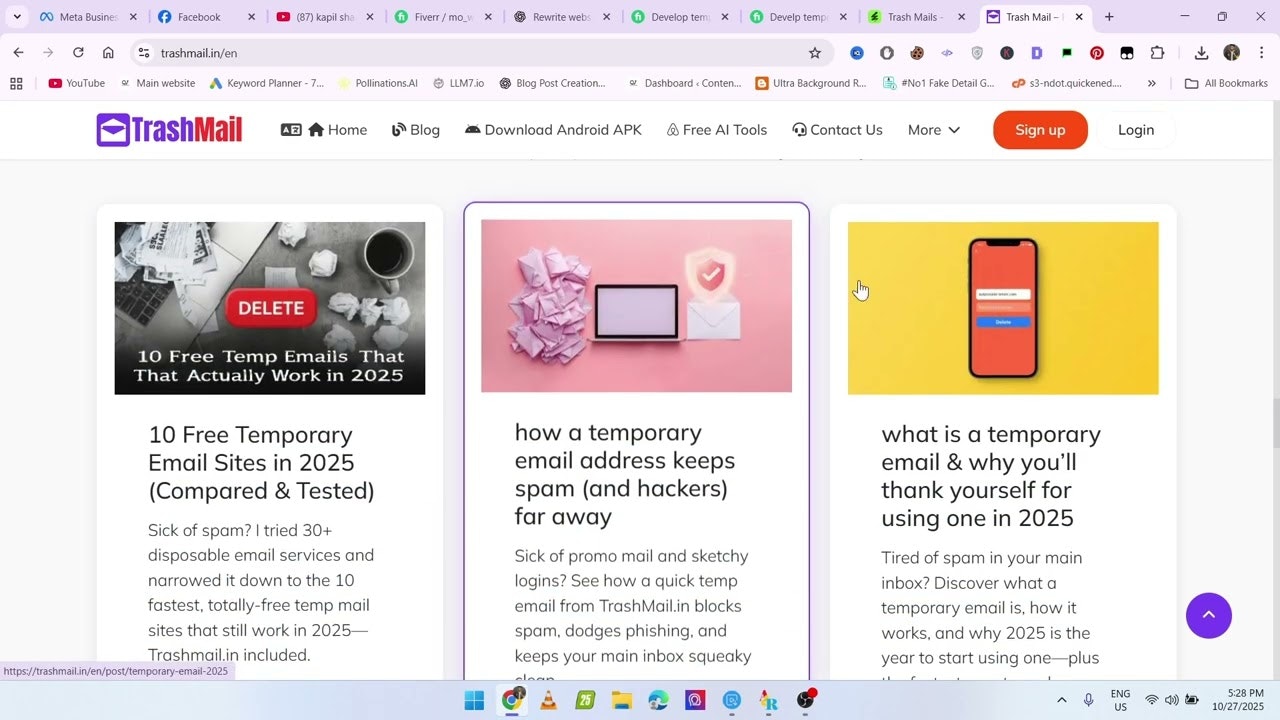The width and height of the screenshot is (1280, 720).
Task: Expand hidden icons with the system tray chevron
Action: click(1062, 700)
